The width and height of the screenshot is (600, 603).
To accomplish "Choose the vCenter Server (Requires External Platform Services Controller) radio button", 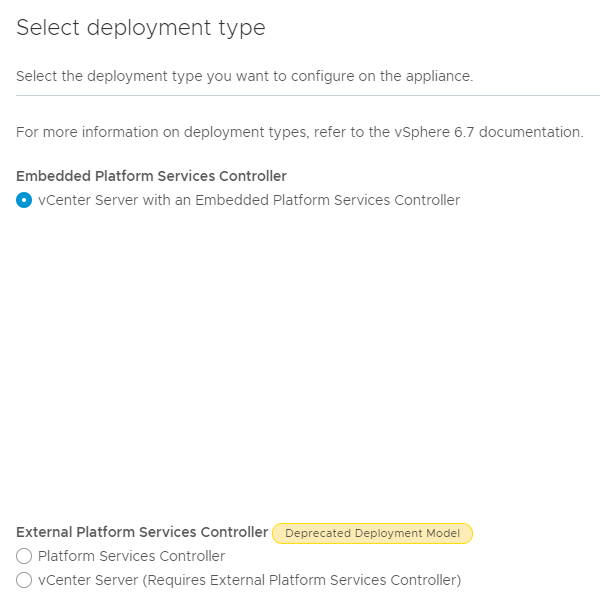I will pos(24,580).
